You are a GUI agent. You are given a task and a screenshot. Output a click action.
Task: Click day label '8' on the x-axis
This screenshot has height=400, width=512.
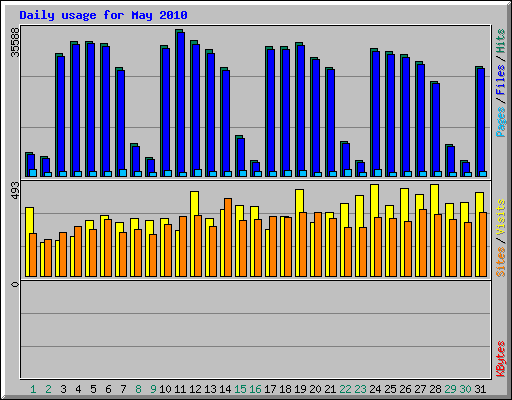[x=138, y=389]
